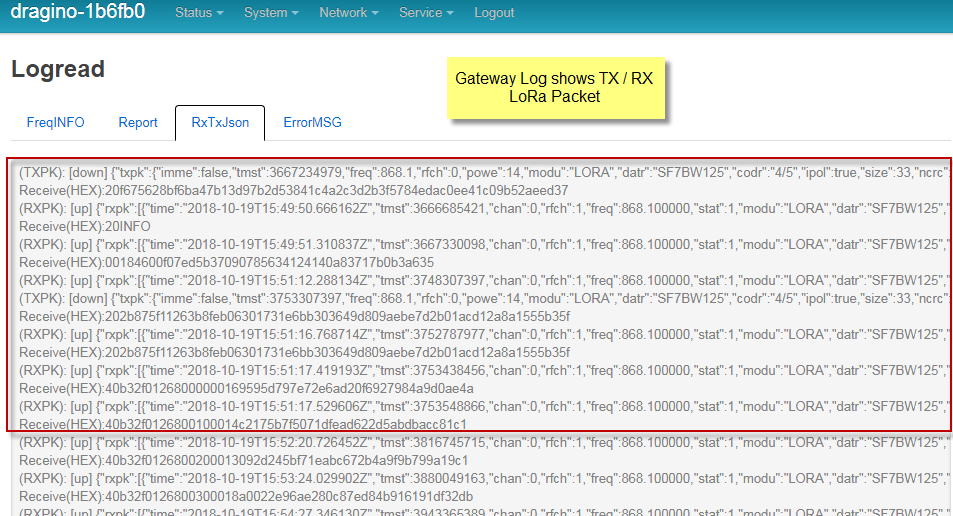Switch to the FreqINFO tab
The image size is (953, 516).
coord(55,122)
